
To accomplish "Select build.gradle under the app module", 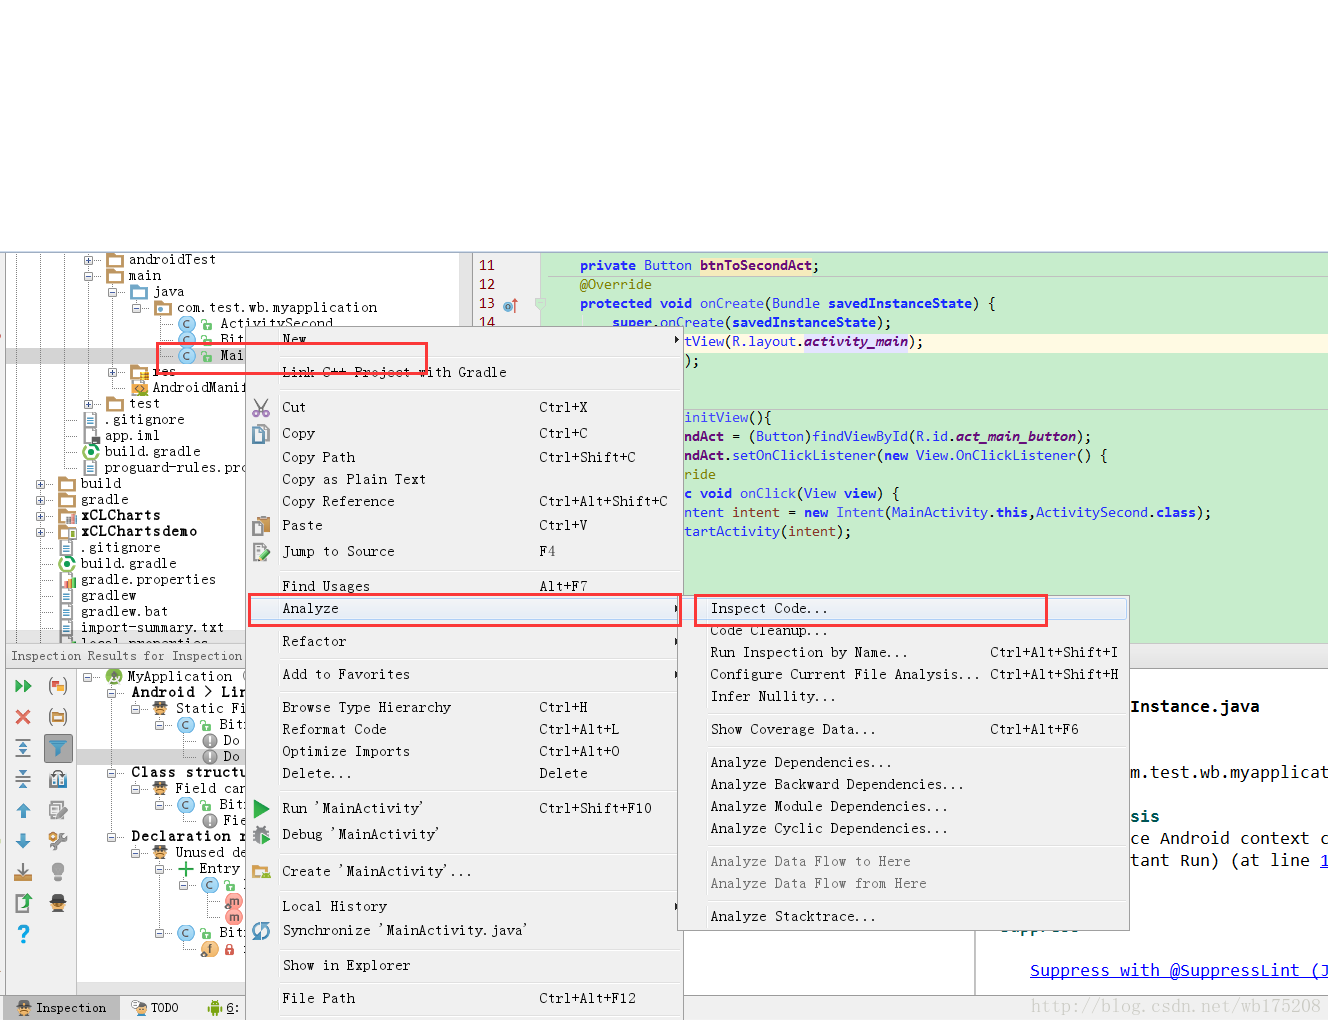I will (152, 452).
